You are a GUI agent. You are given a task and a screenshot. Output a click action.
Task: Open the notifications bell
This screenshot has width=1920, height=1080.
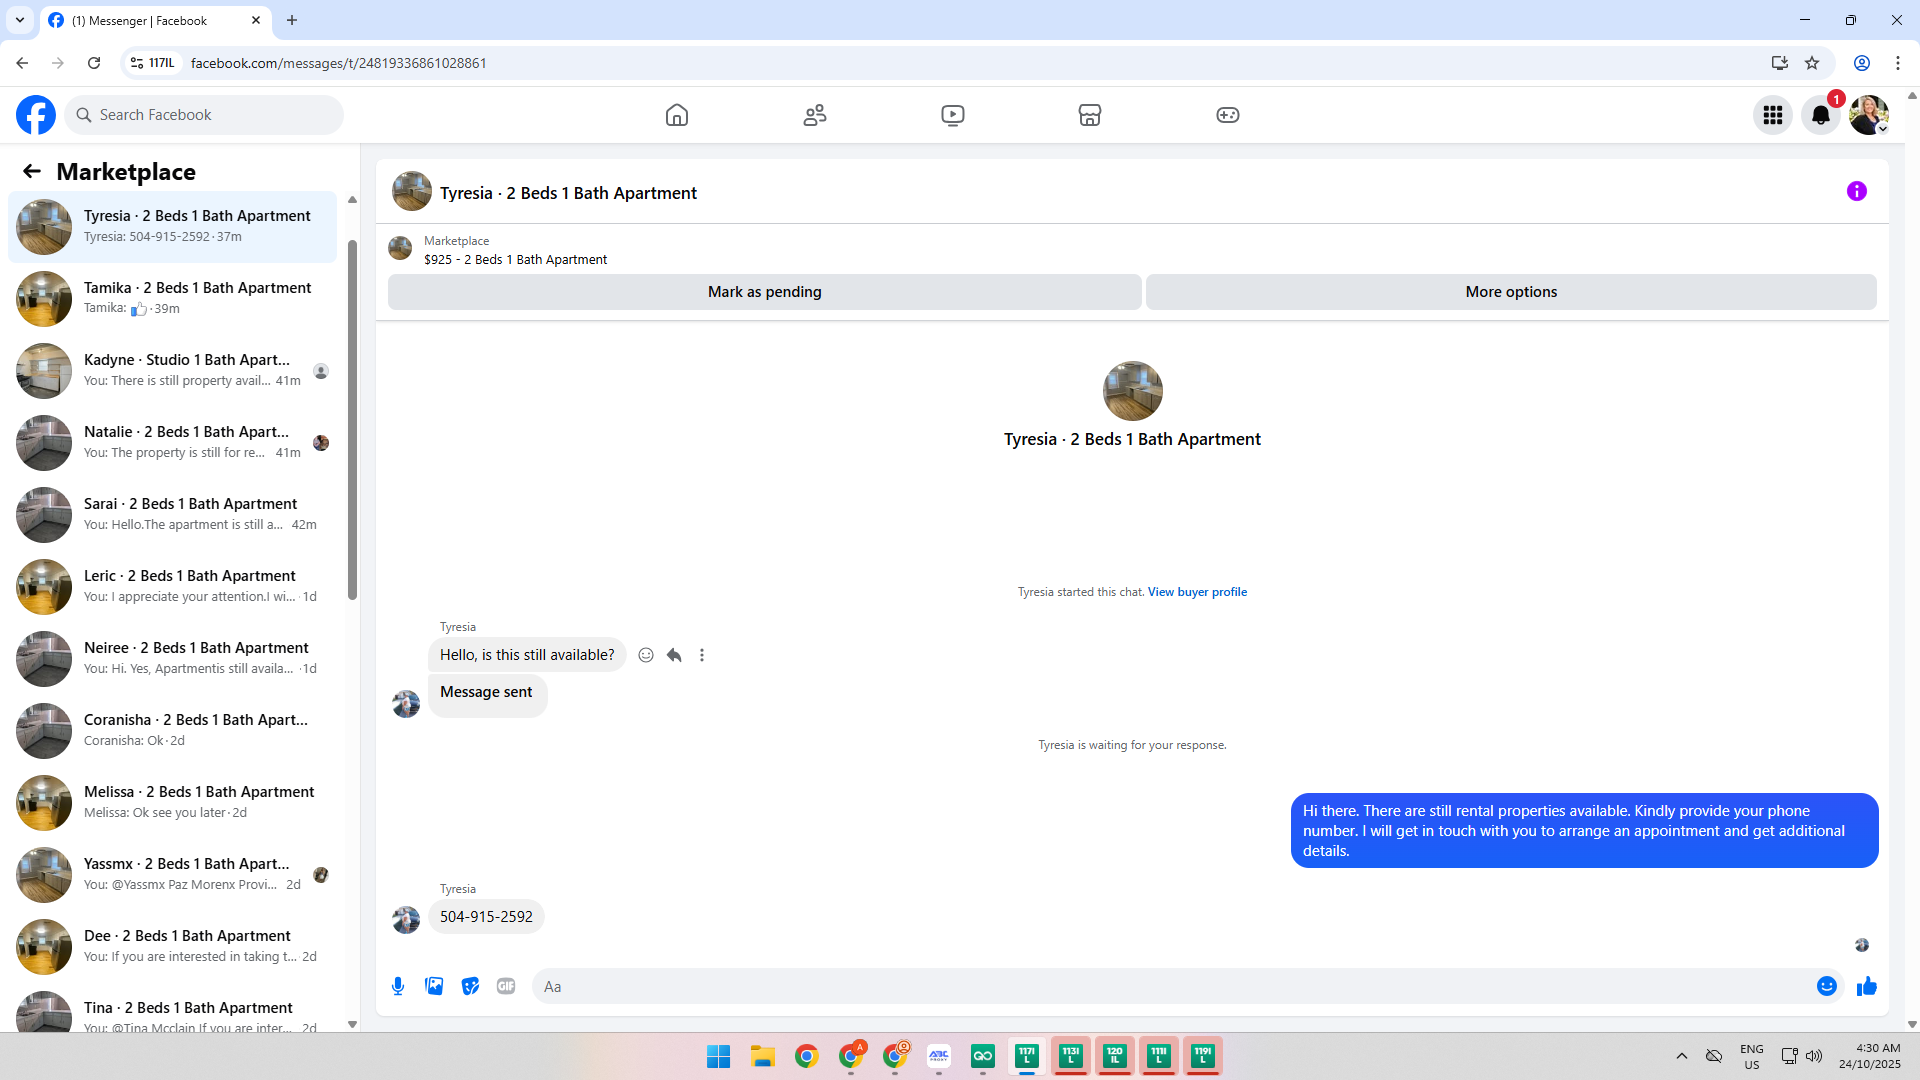click(x=1821, y=115)
